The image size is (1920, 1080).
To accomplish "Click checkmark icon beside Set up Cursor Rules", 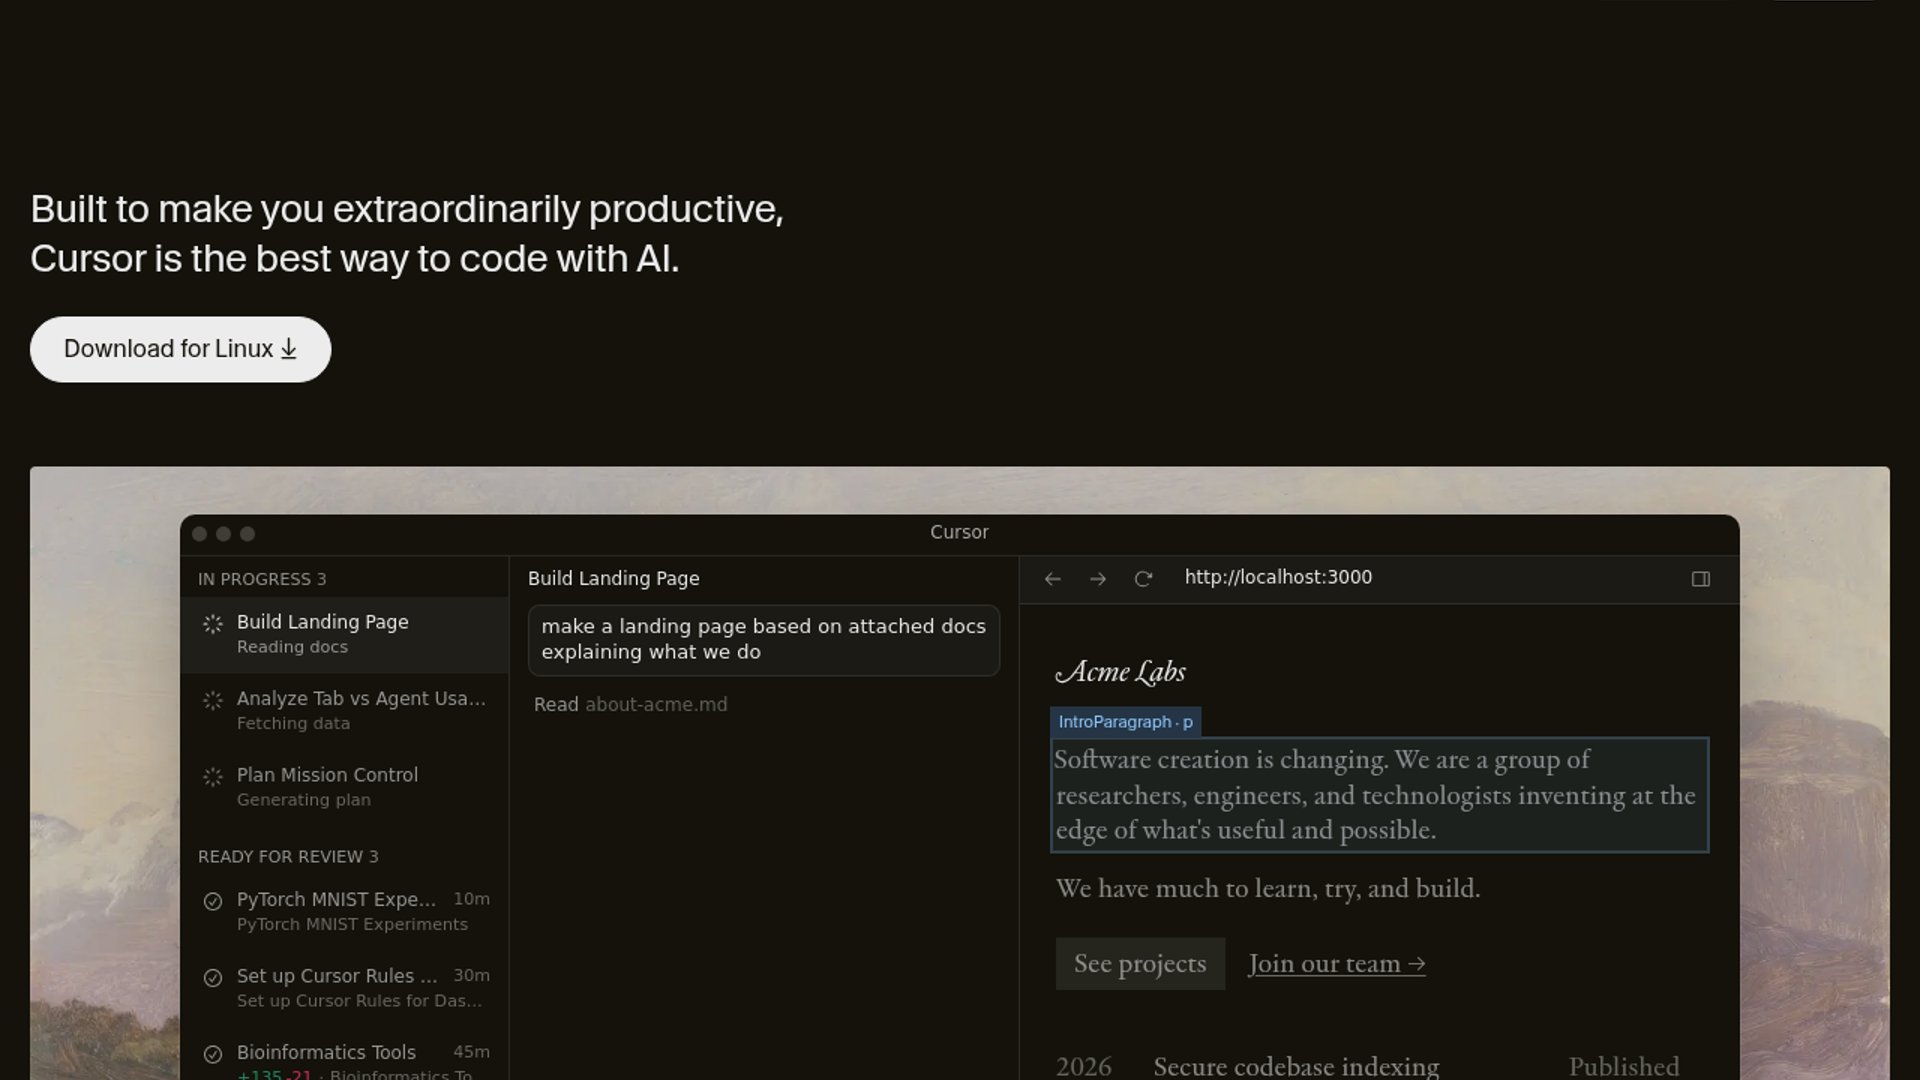I will tap(213, 978).
